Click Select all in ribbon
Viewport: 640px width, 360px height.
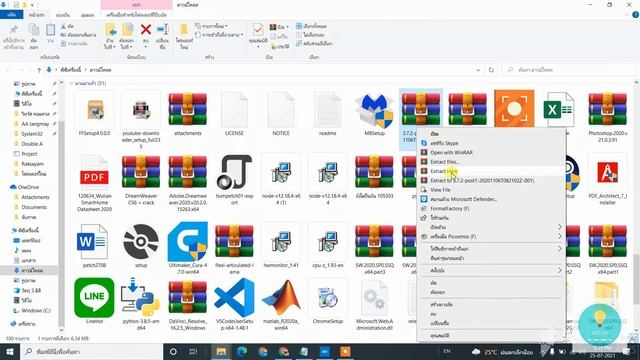click(311, 26)
